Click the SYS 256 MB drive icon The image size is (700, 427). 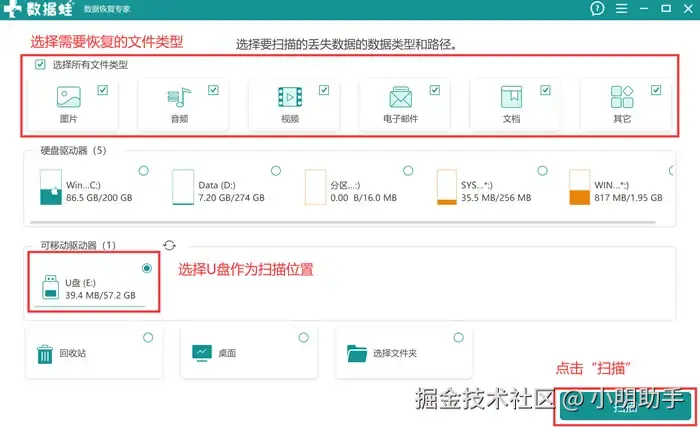(447, 187)
